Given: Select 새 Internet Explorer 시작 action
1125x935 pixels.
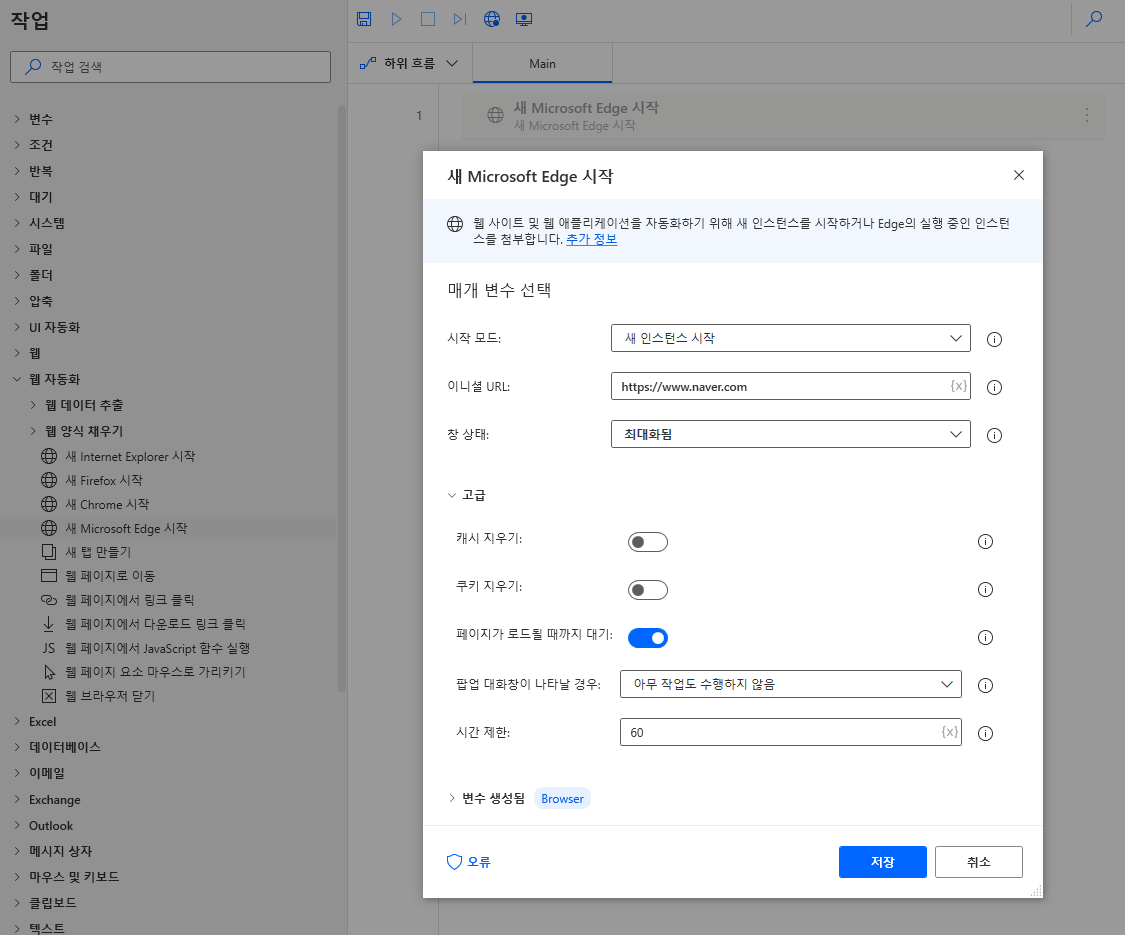Looking at the screenshot, I should click(130, 456).
